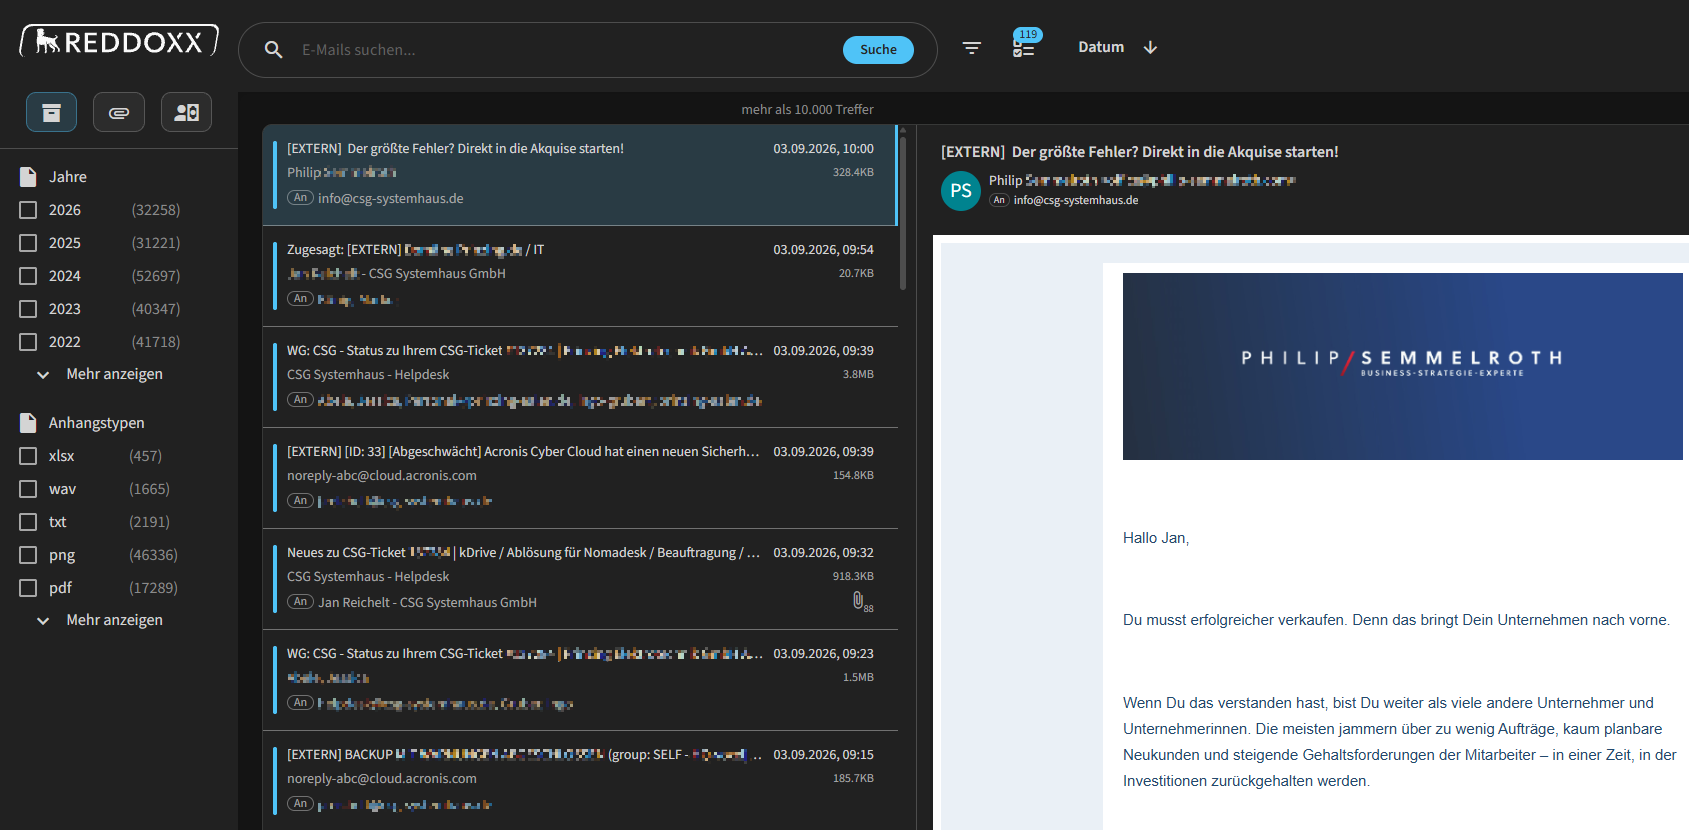This screenshot has height=830, width=1689.
Task: Open the filter options icon
Action: [x=971, y=48]
